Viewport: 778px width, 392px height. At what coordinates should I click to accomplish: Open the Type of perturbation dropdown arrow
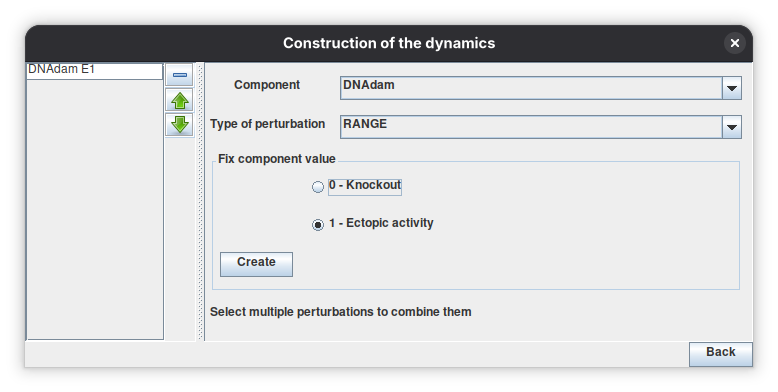[731, 127]
